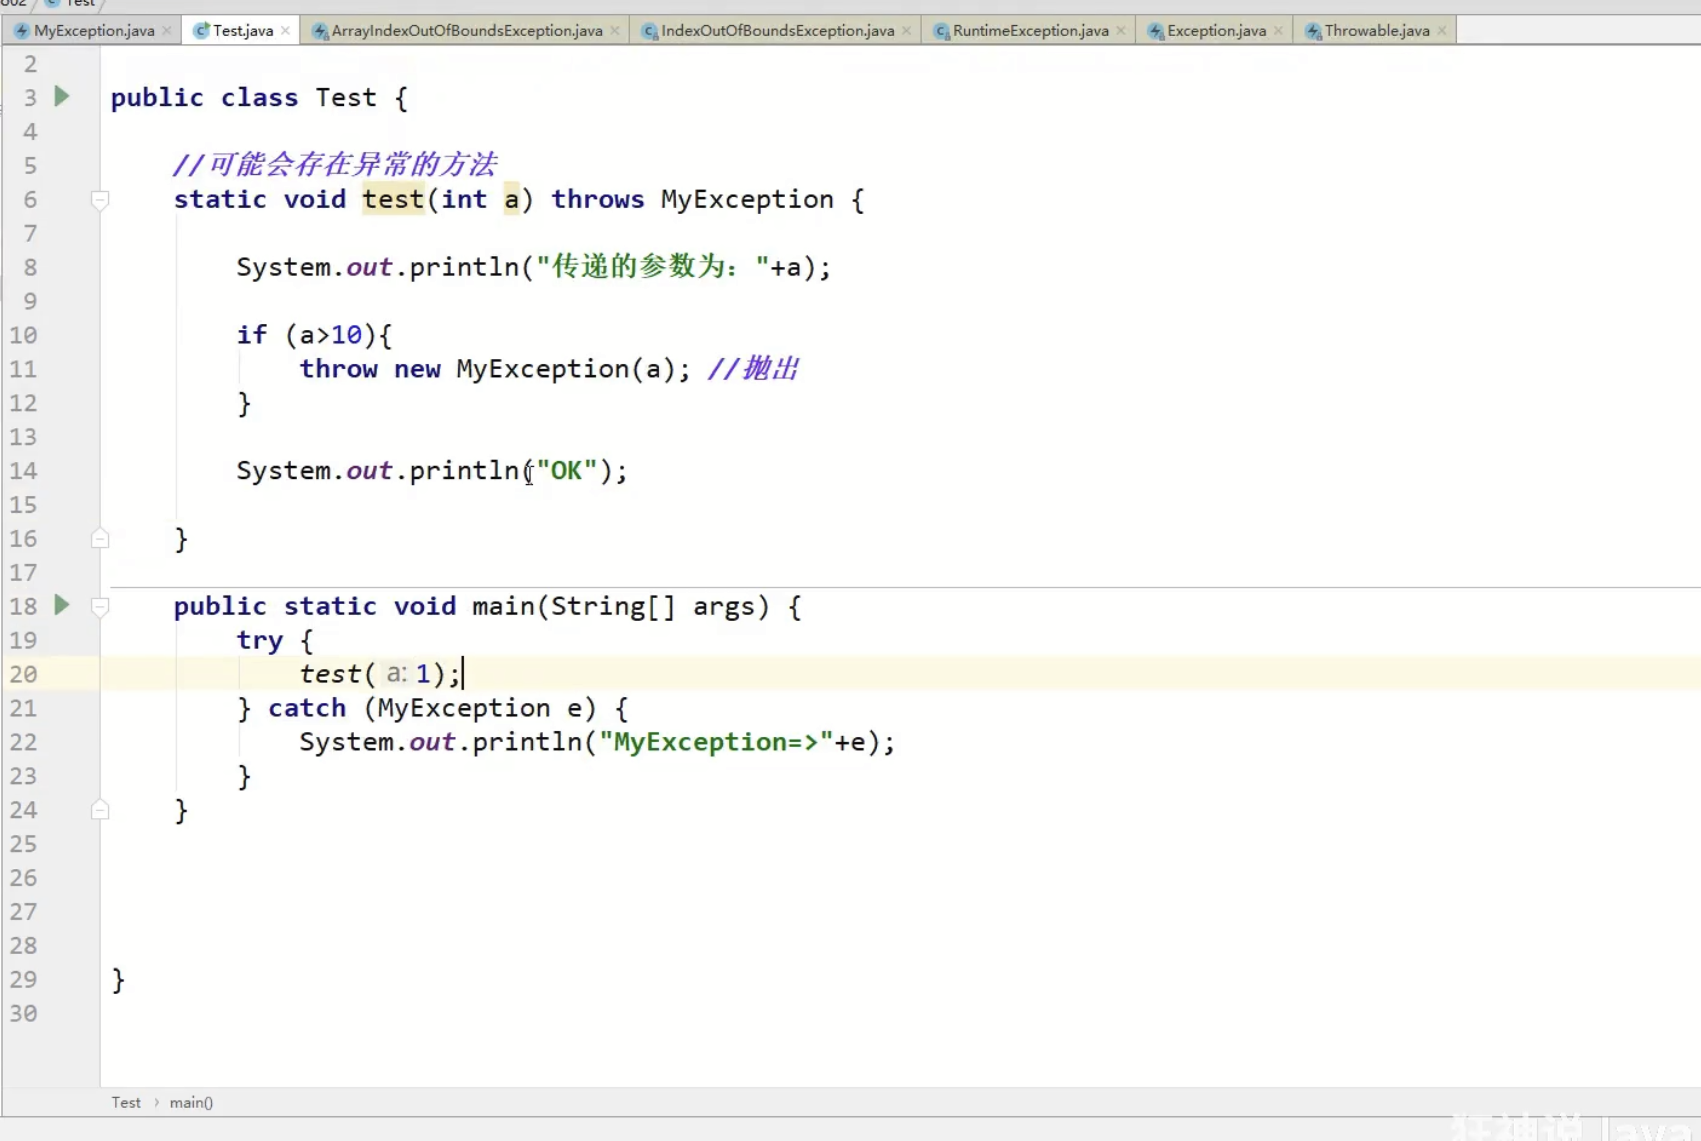This screenshot has height=1141, width=1701.
Task: Click the Test breadcrumb at the bottom
Action: pyautogui.click(x=126, y=1102)
